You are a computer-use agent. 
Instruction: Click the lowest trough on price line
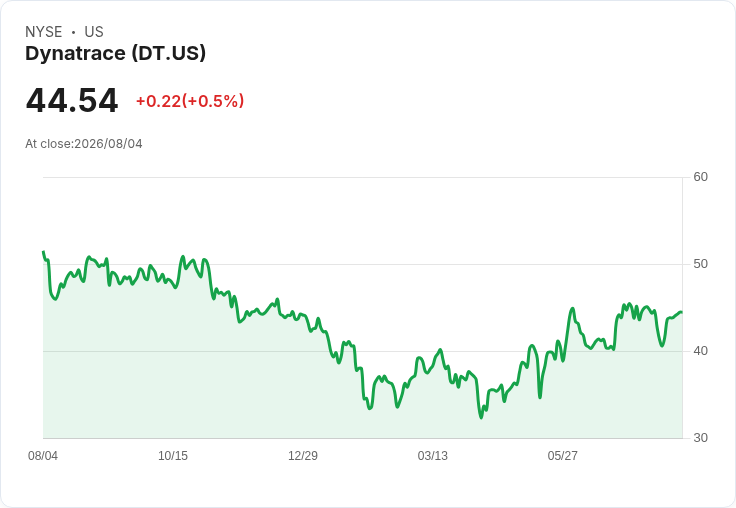coord(481,417)
